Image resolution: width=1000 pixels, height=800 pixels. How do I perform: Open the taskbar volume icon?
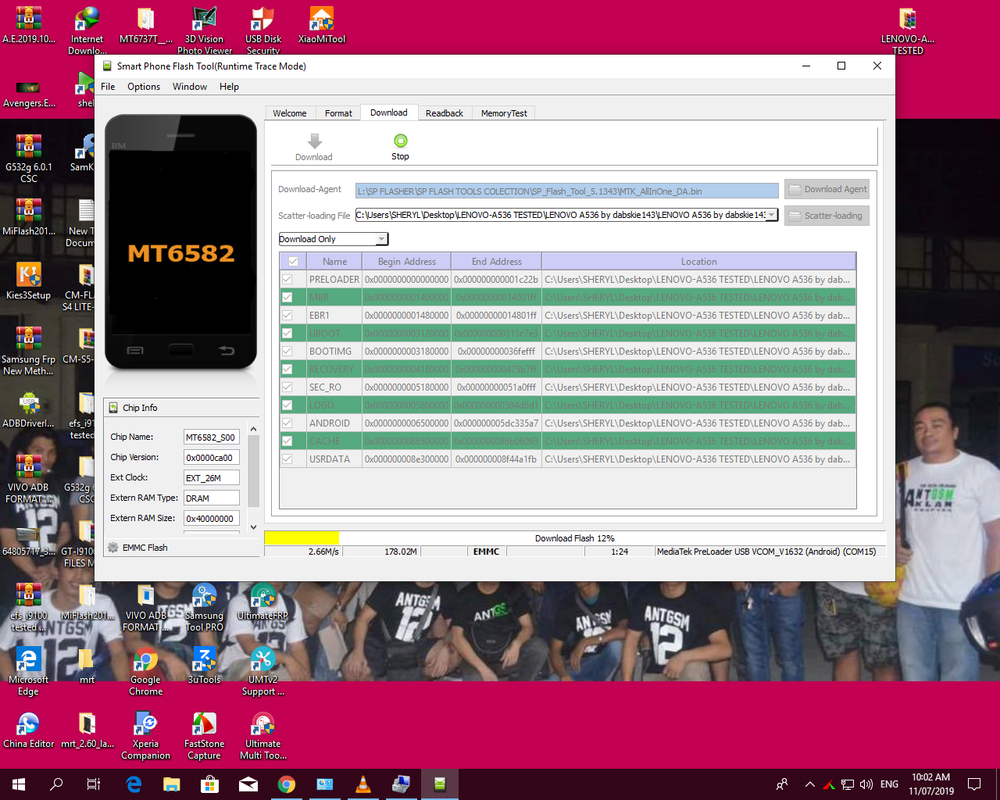[x=865, y=784]
